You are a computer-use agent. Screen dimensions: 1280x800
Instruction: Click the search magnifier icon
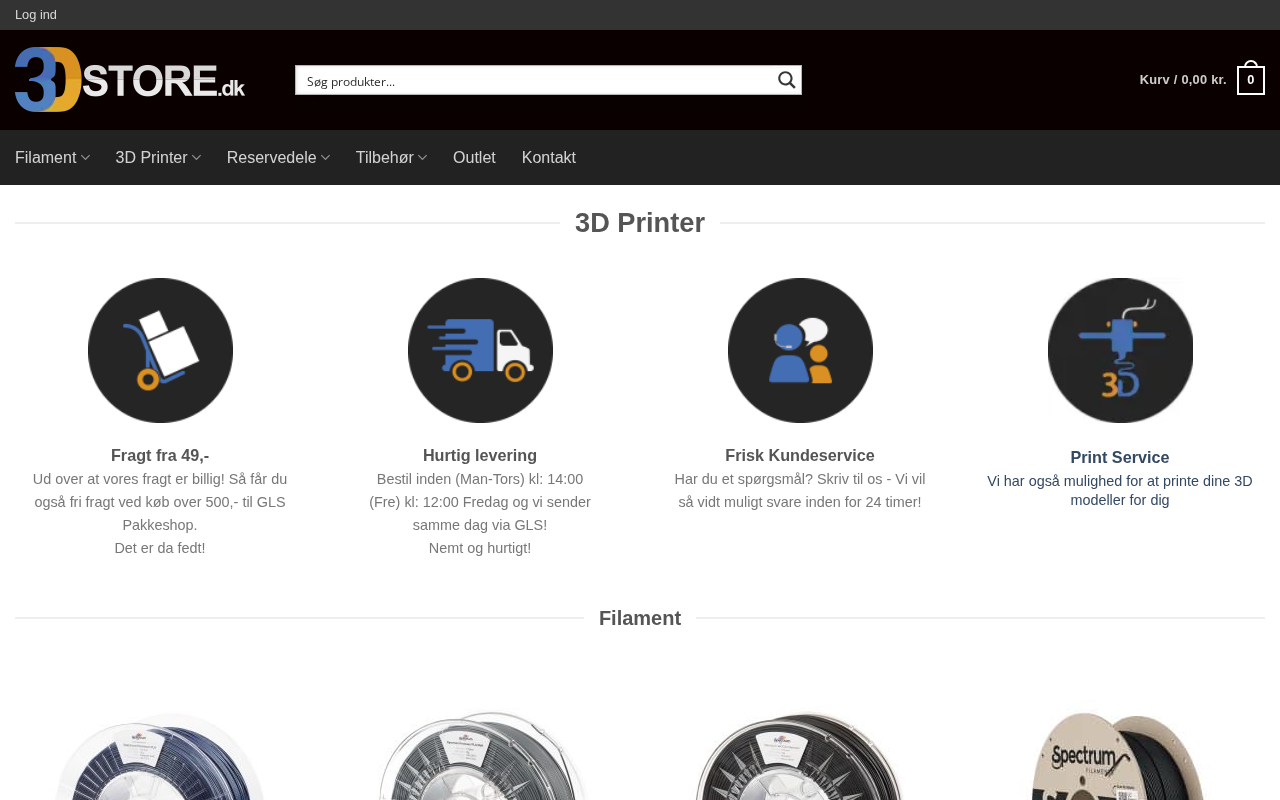pos(787,80)
